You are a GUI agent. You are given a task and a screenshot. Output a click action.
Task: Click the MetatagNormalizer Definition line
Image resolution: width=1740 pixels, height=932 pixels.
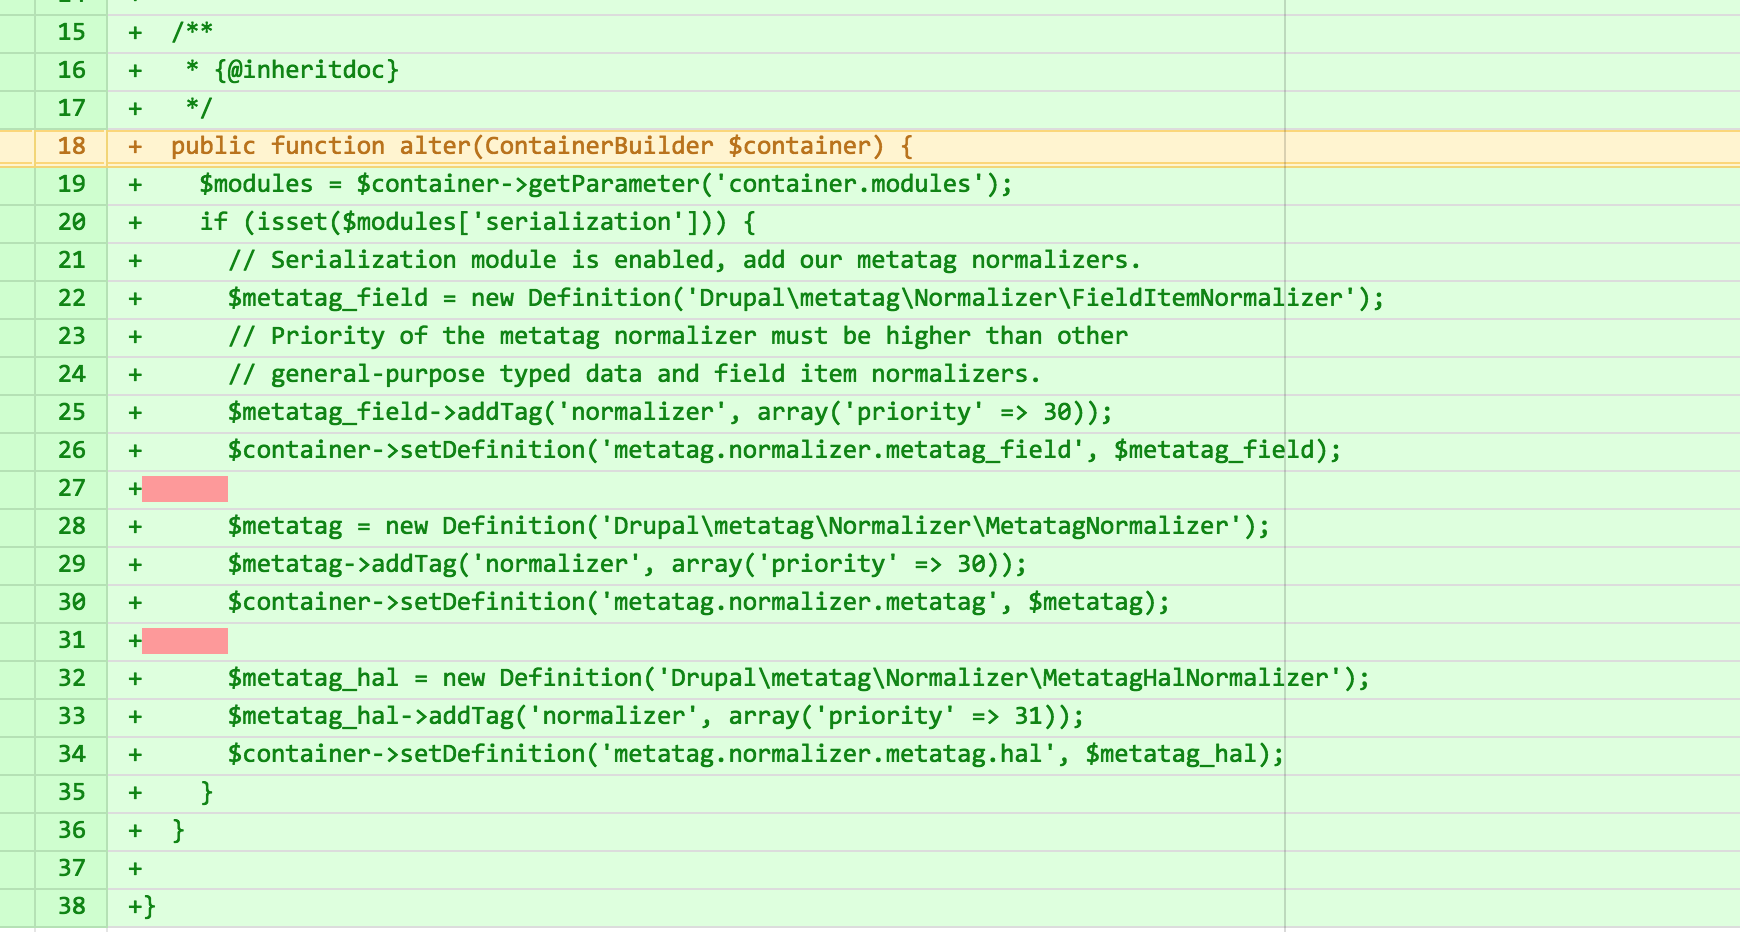749,526
